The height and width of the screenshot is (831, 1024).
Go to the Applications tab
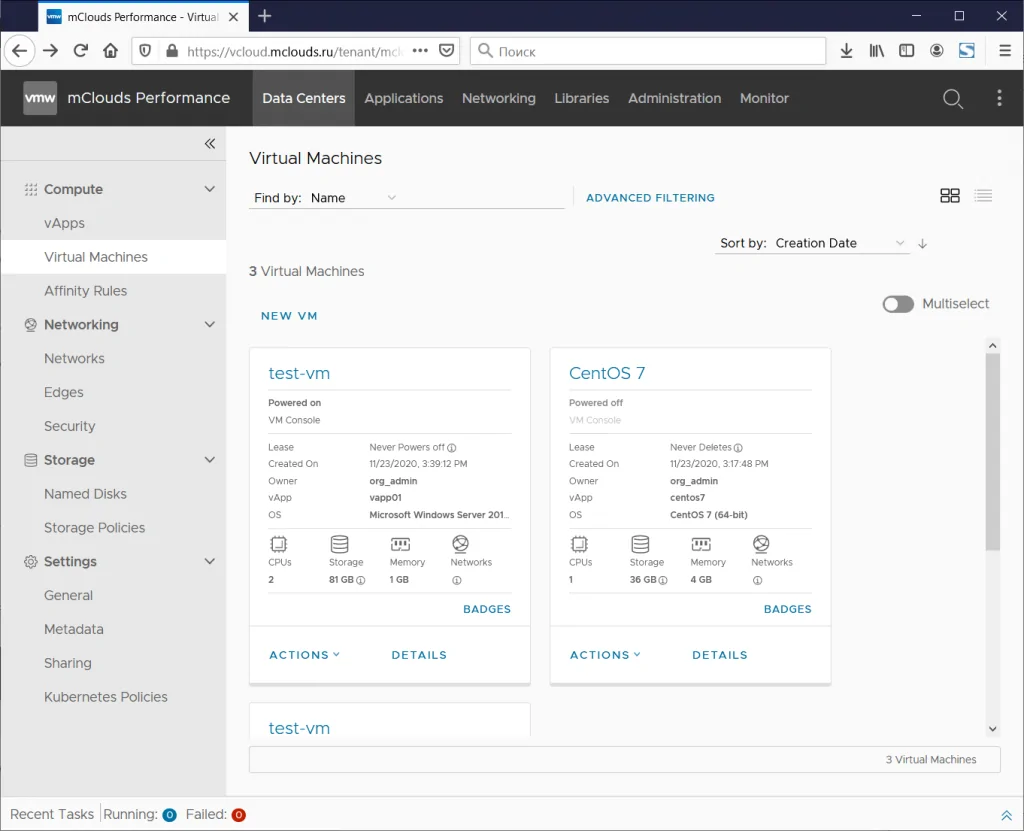(x=404, y=98)
